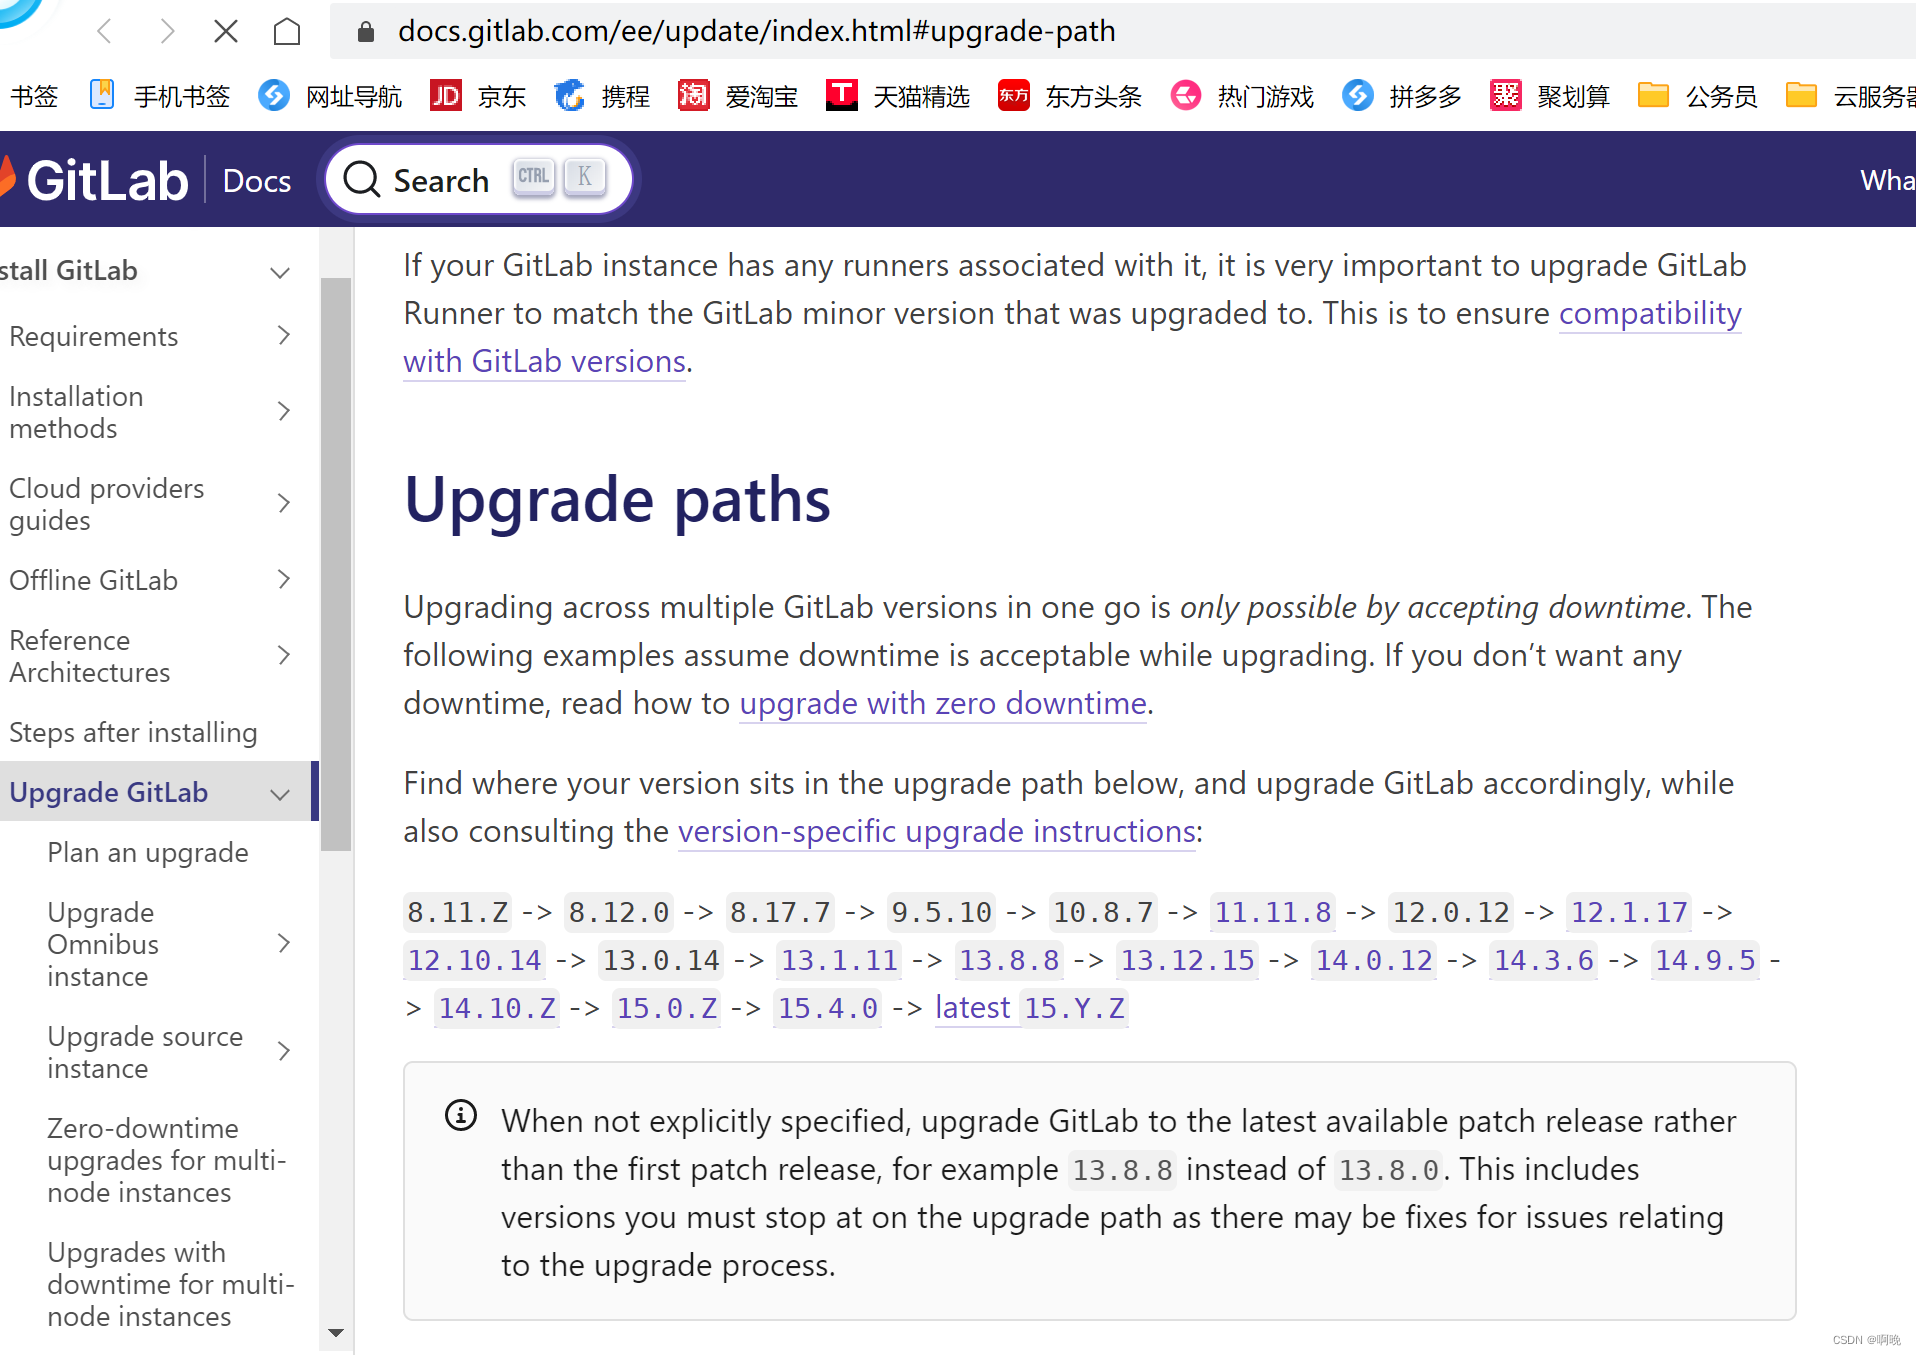Open Zero-downtime upgrades for multi-node instances
Viewport: 1916px width, 1355px height.
[167, 1160]
